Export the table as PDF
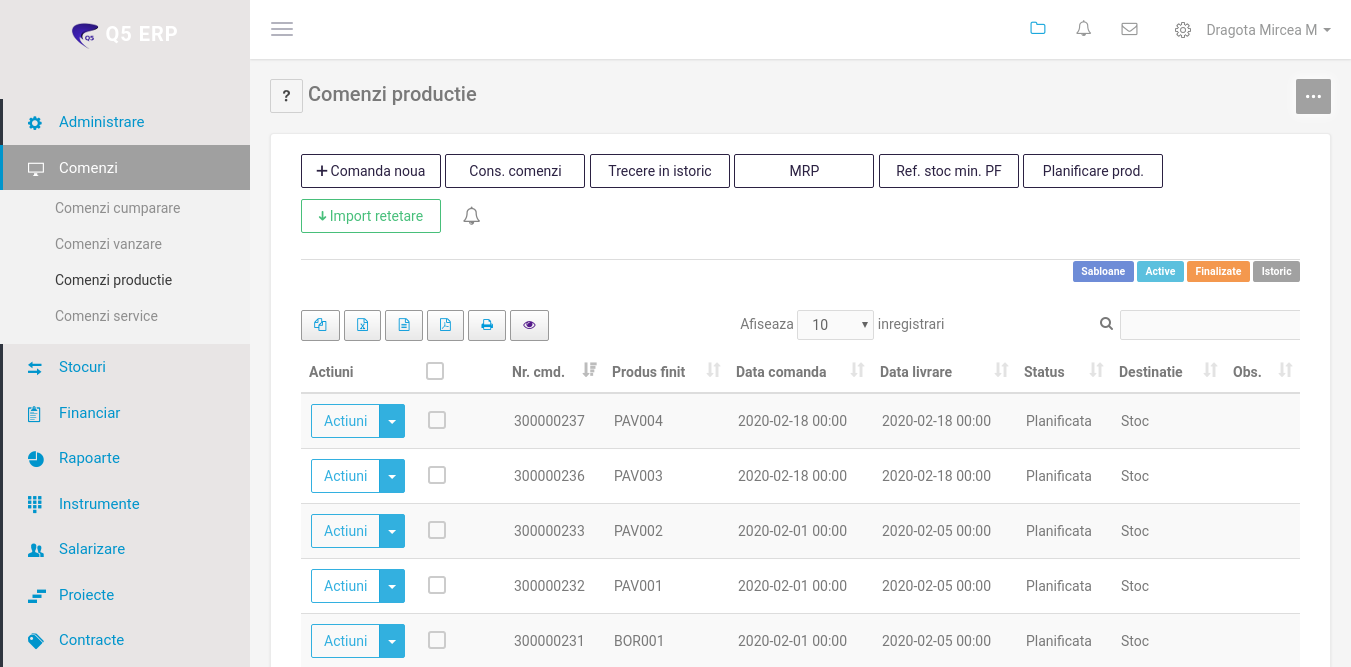The height and width of the screenshot is (667, 1351). (x=445, y=325)
